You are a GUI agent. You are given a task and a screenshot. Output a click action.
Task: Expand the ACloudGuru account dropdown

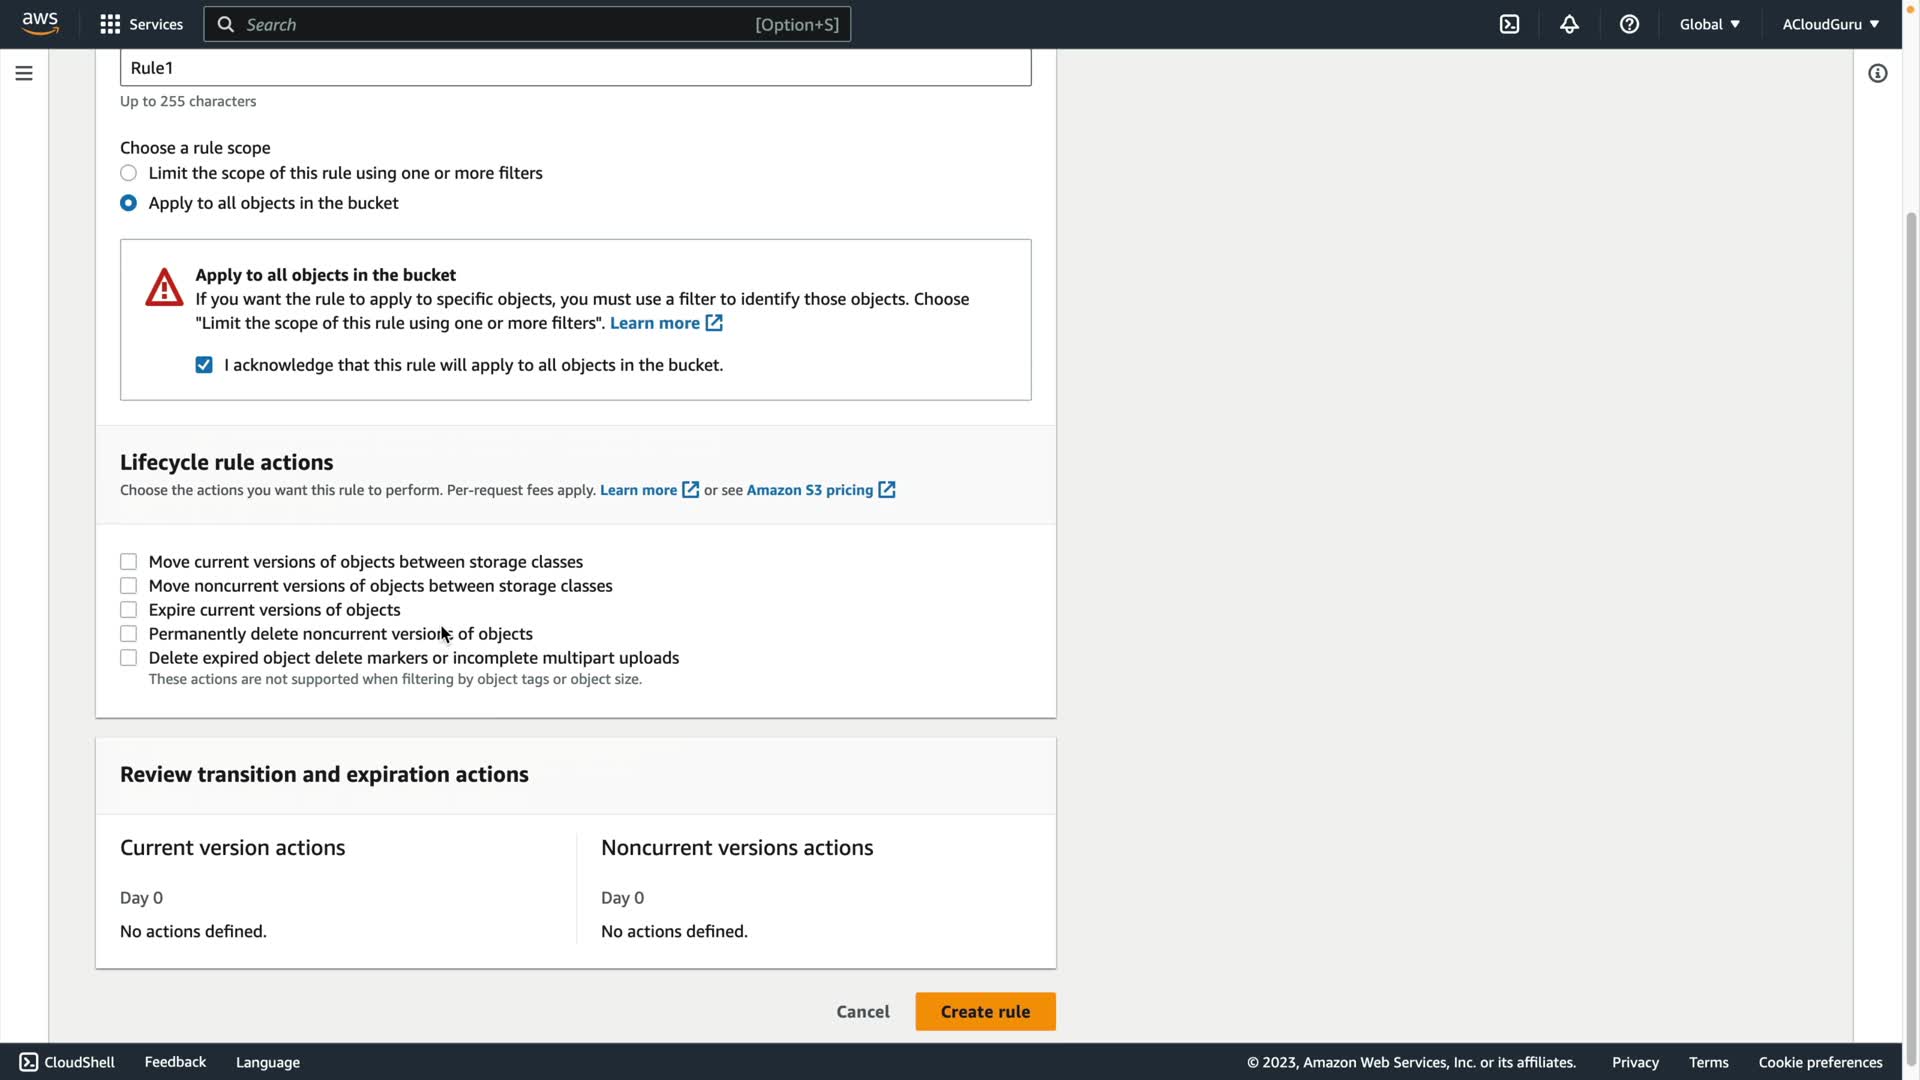click(1830, 24)
